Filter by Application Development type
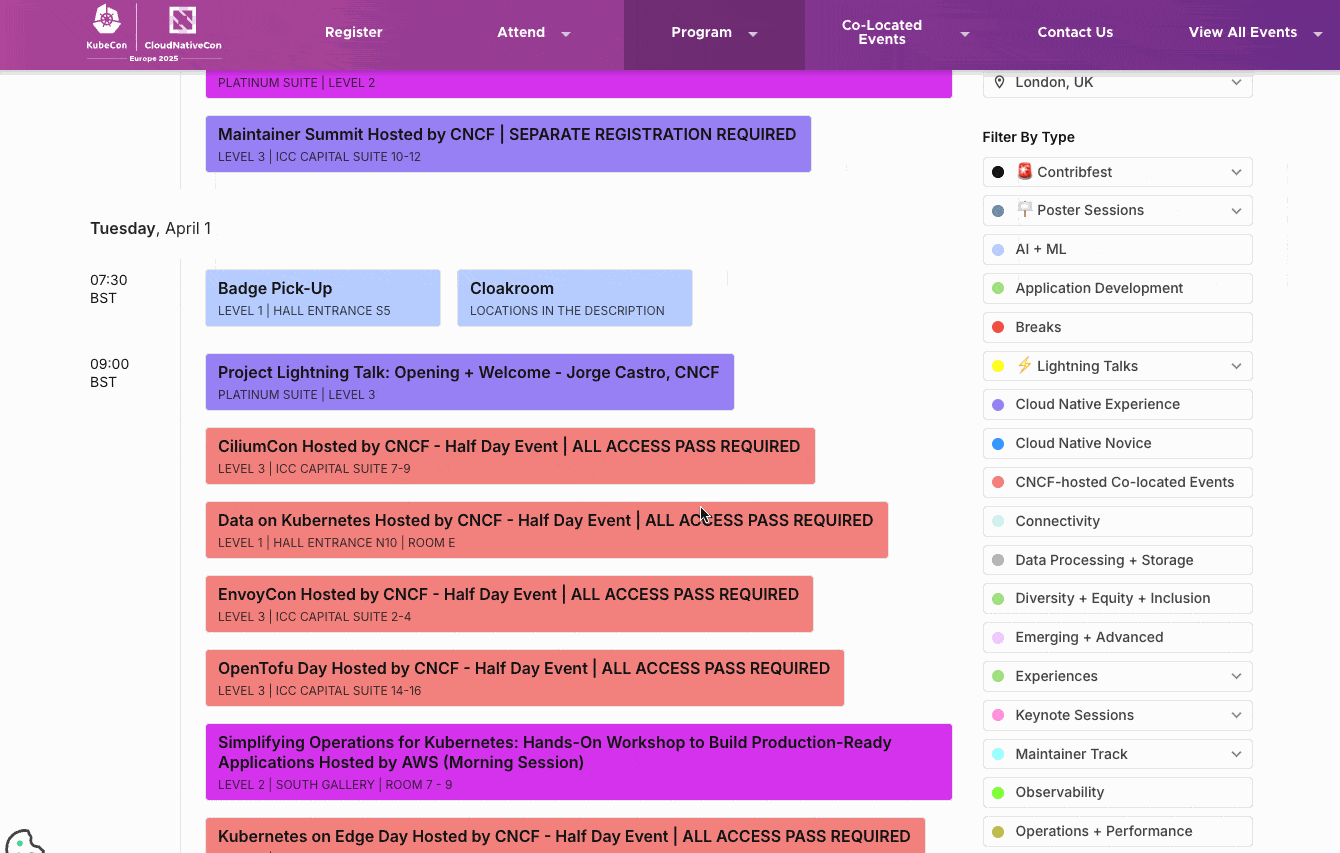 click(x=1117, y=288)
